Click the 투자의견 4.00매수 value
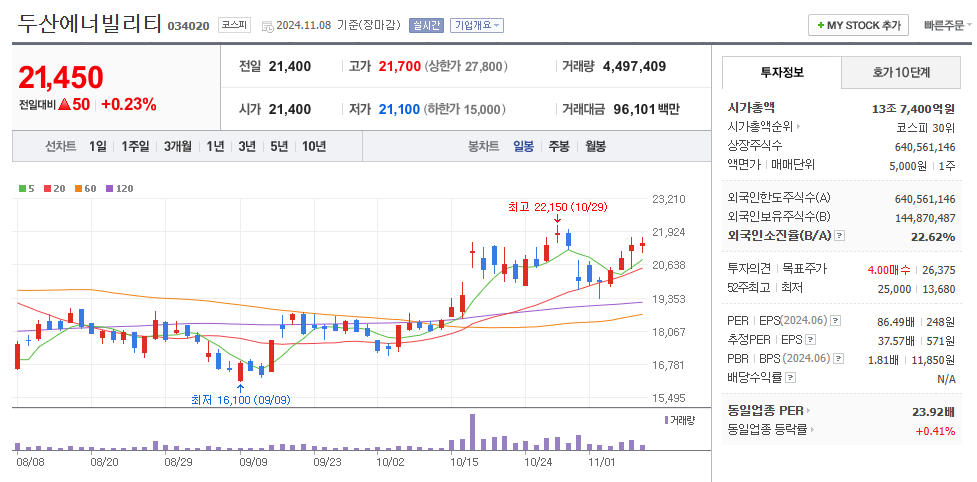This screenshot has width=977, height=482. (889, 270)
